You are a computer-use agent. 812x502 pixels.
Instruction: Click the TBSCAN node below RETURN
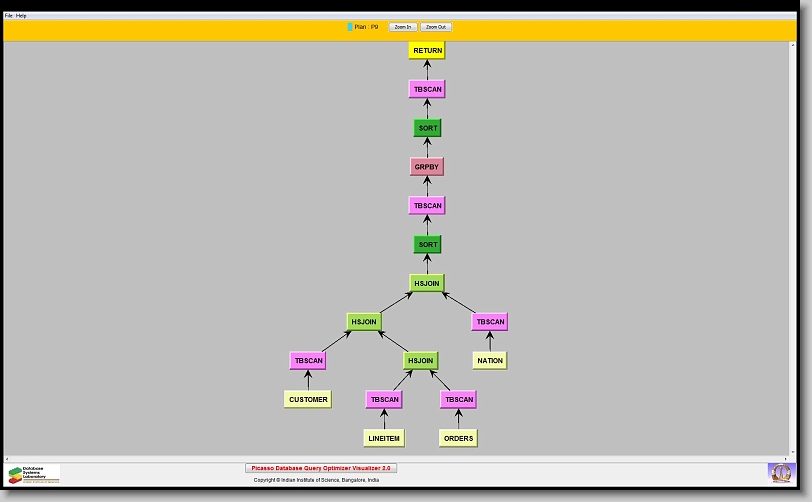(x=427, y=89)
